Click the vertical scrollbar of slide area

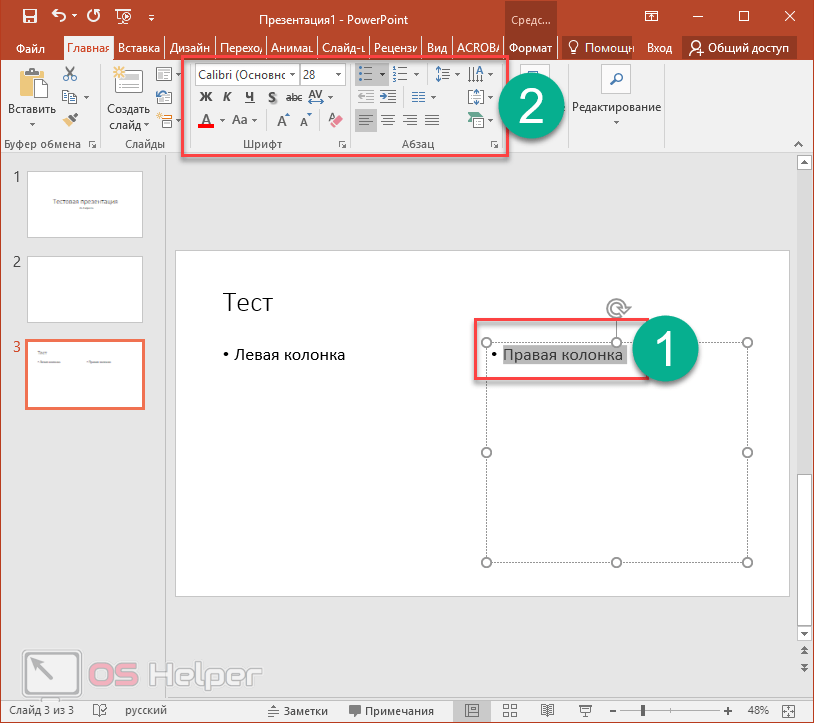tap(804, 549)
